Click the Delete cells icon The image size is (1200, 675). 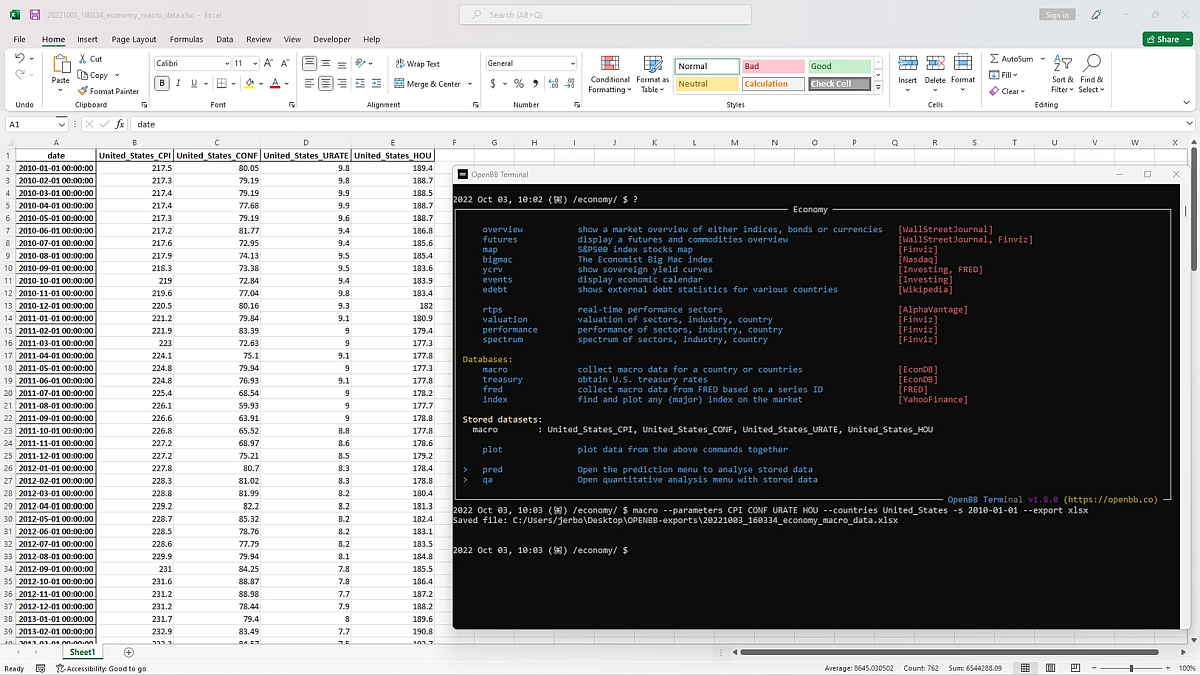(935, 63)
